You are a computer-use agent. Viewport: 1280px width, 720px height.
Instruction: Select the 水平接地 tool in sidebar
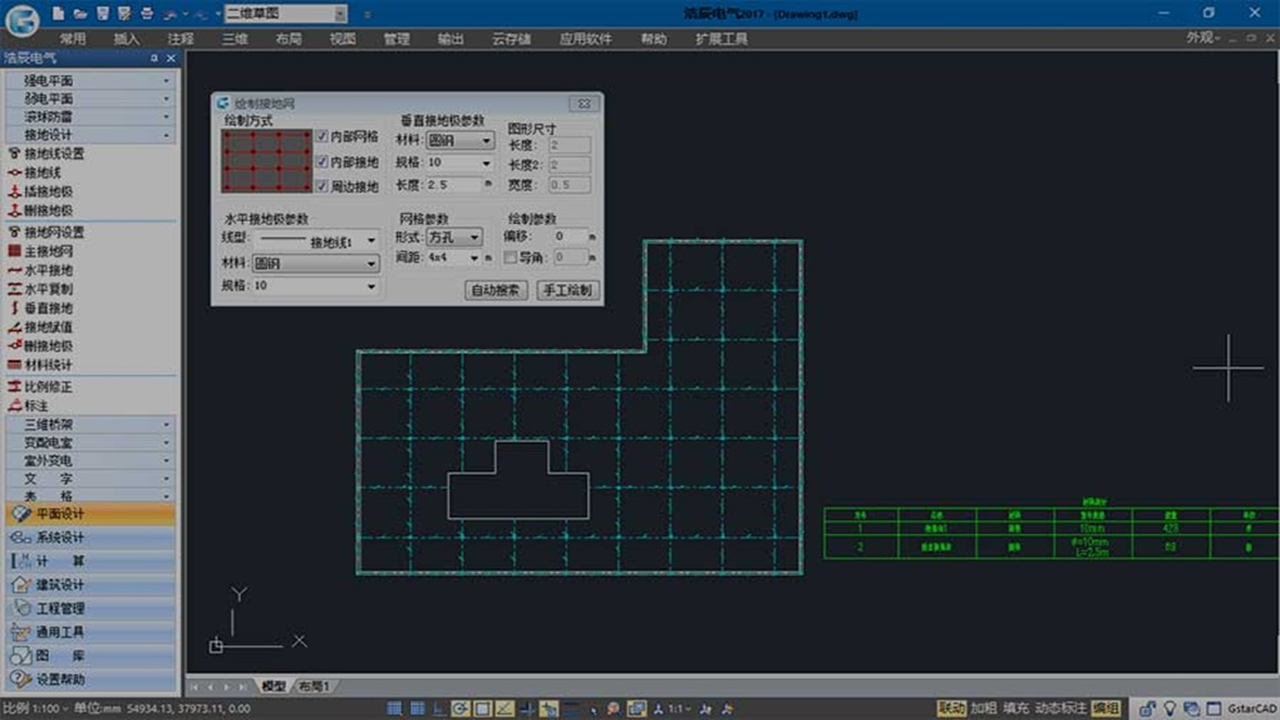point(48,270)
